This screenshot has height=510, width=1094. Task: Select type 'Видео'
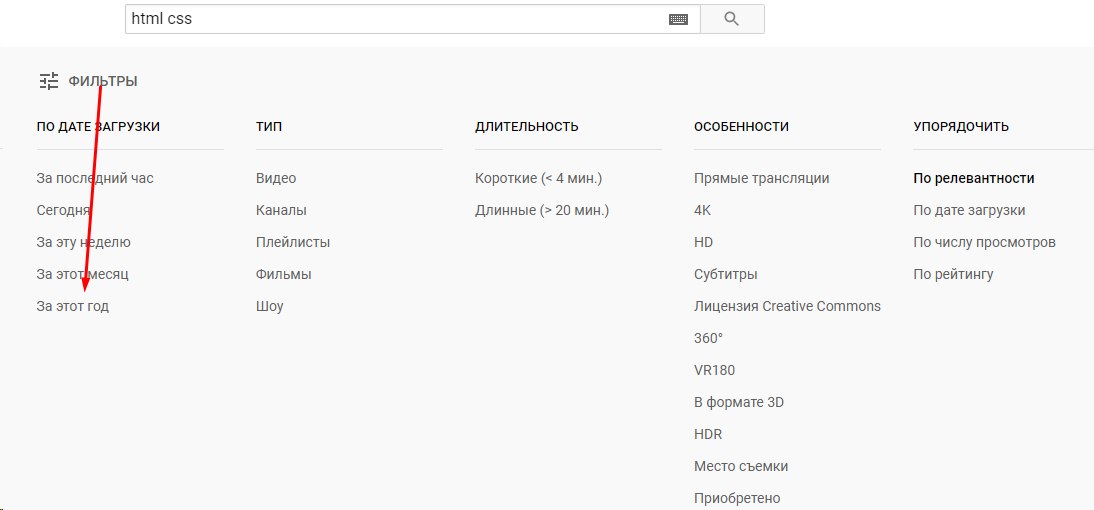tap(276, 179)
